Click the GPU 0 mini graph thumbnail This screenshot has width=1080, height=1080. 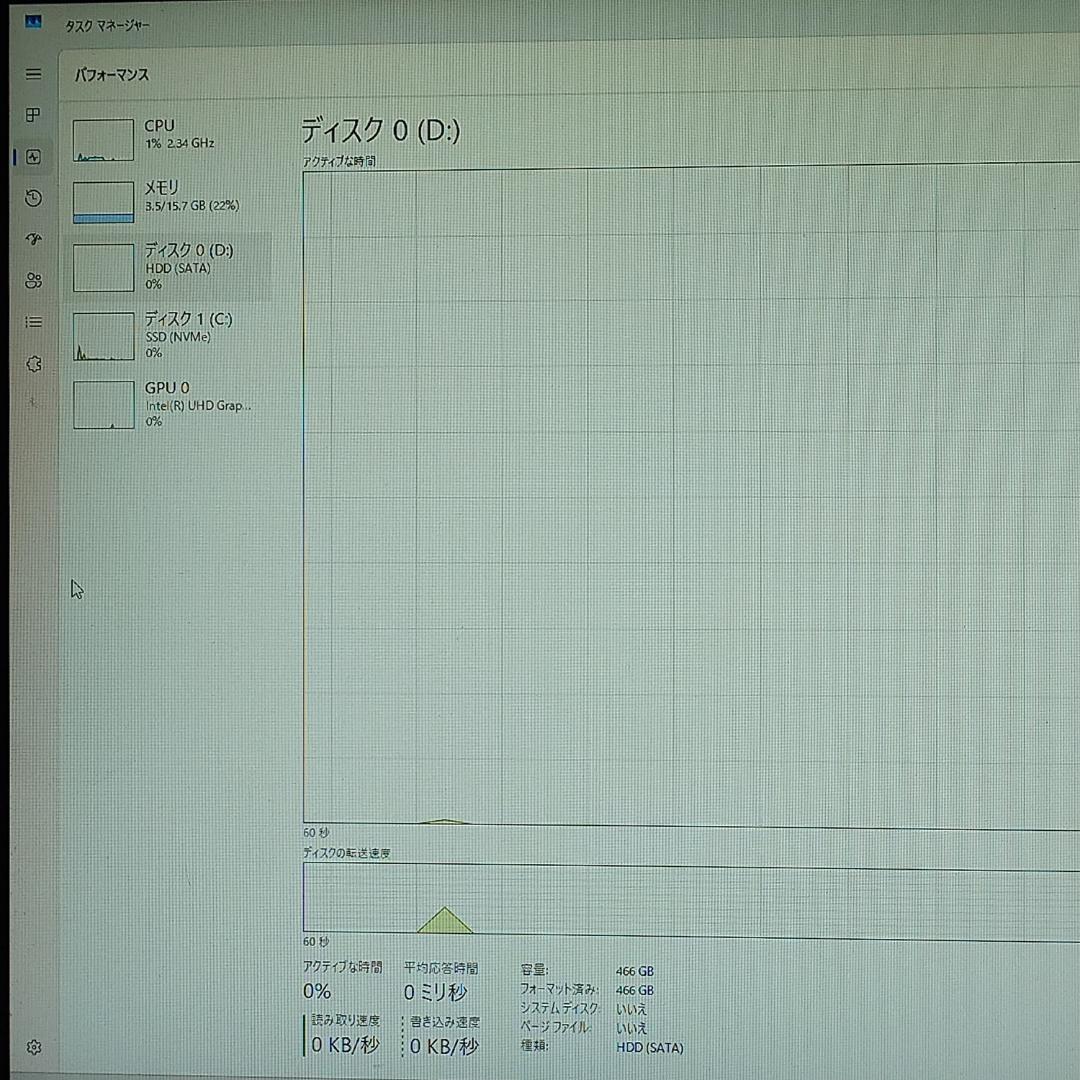[103, 405]
